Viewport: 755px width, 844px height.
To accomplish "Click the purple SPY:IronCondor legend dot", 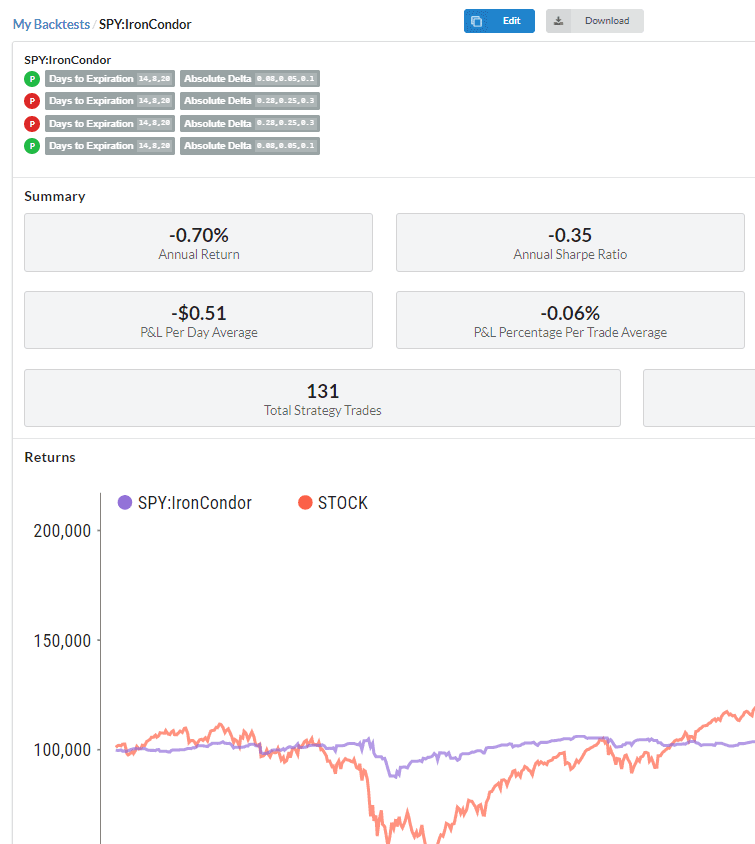I will coord(125,503).
